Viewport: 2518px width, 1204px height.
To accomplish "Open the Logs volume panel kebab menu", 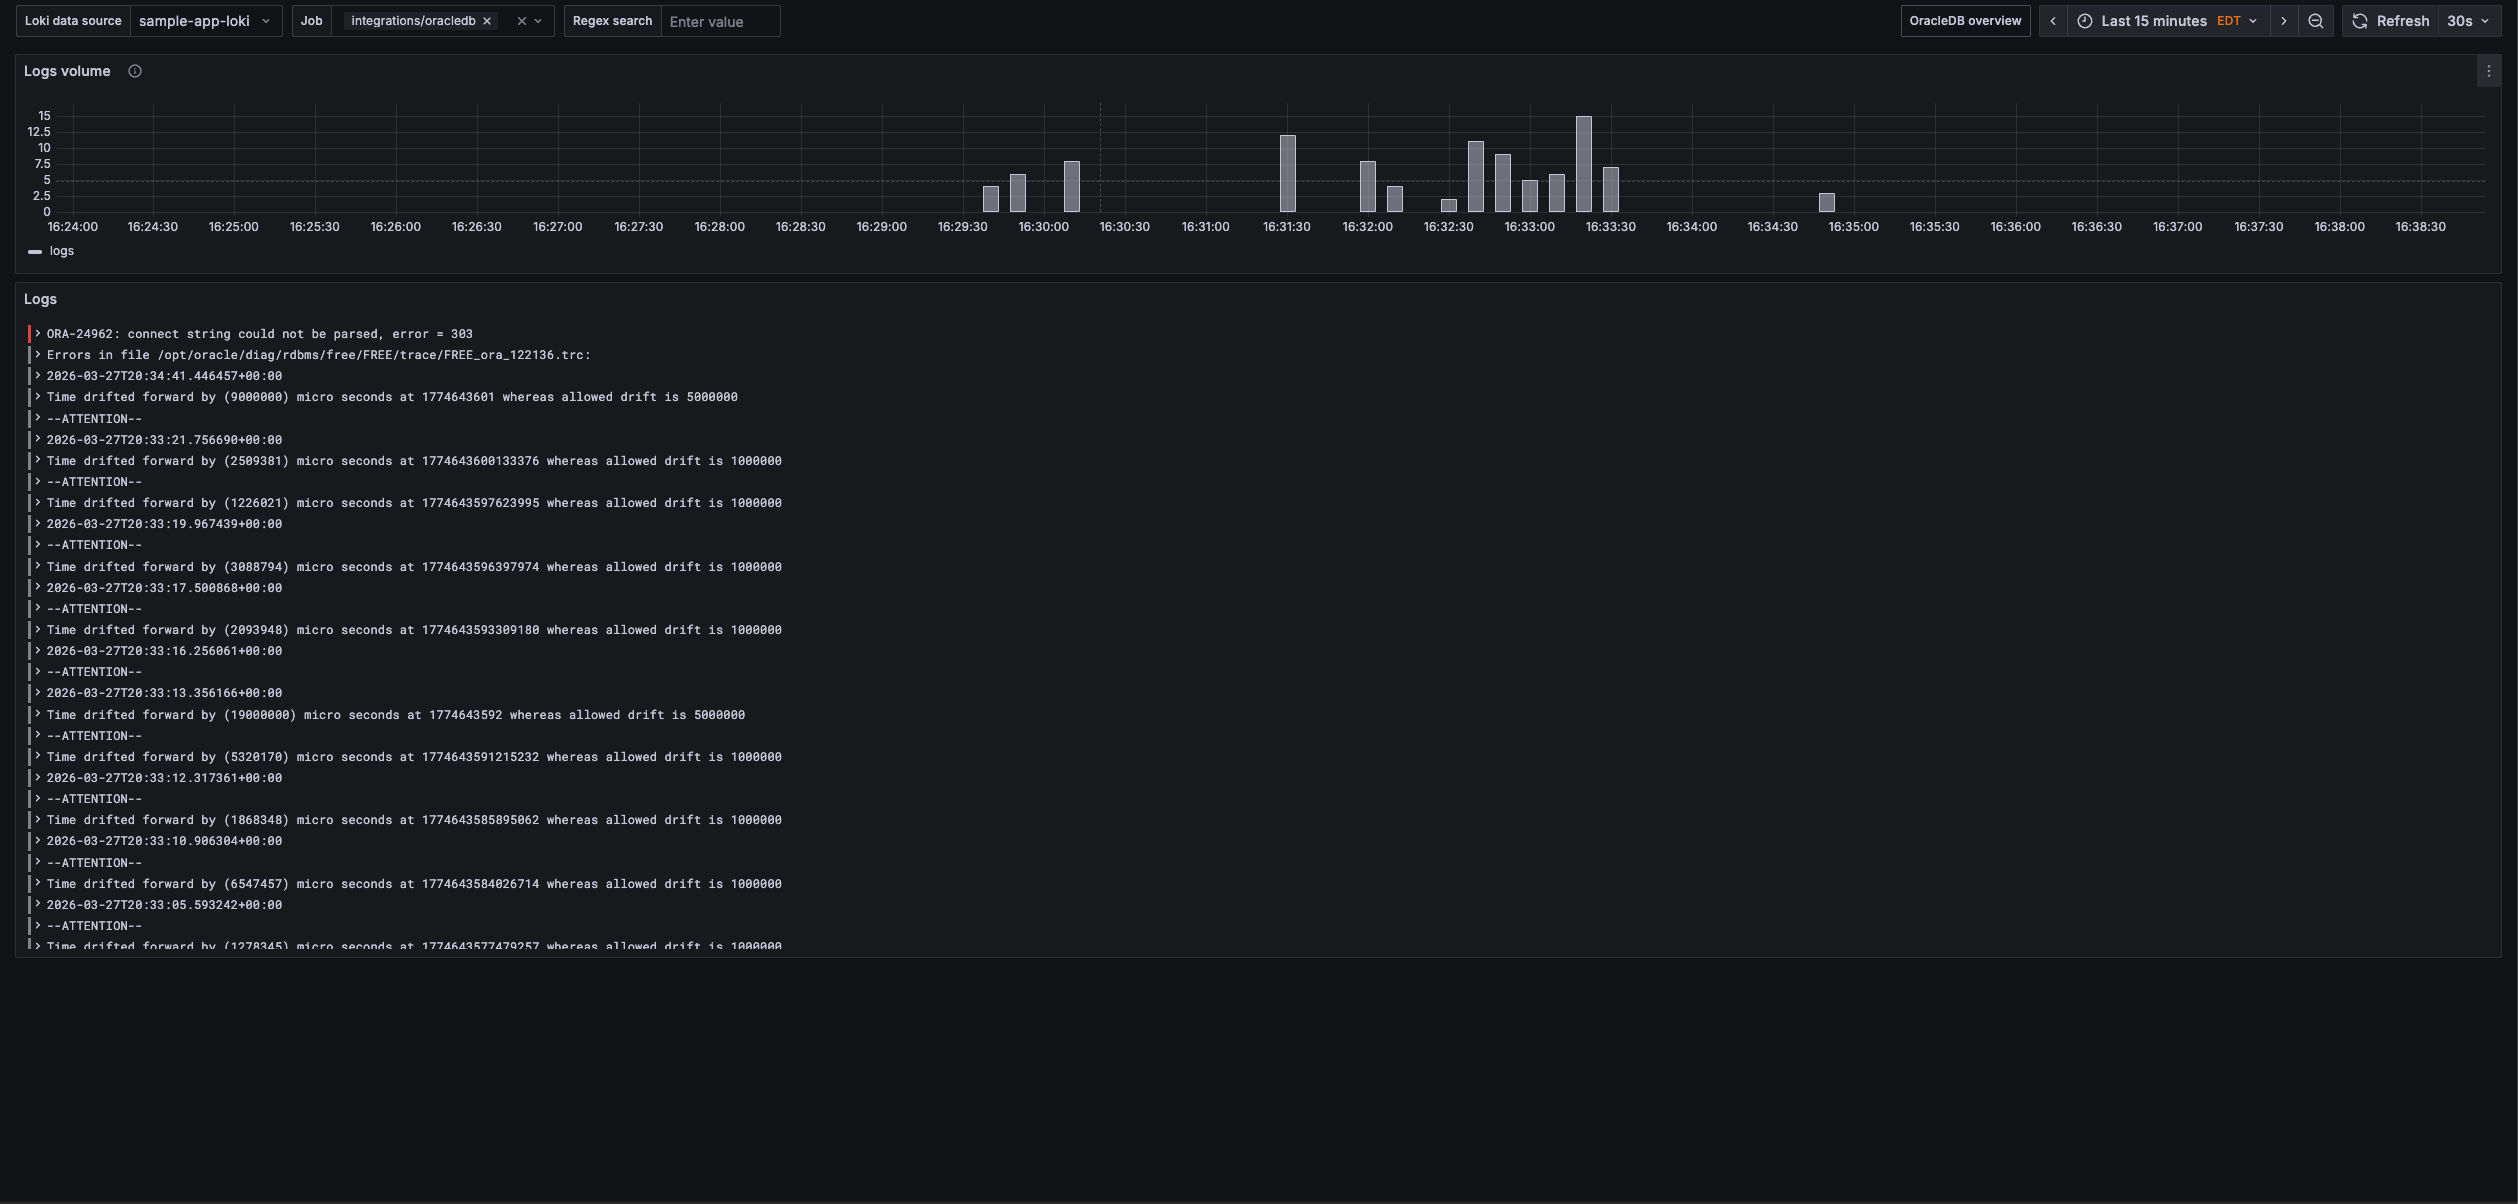I will (x=2488, y=71).
